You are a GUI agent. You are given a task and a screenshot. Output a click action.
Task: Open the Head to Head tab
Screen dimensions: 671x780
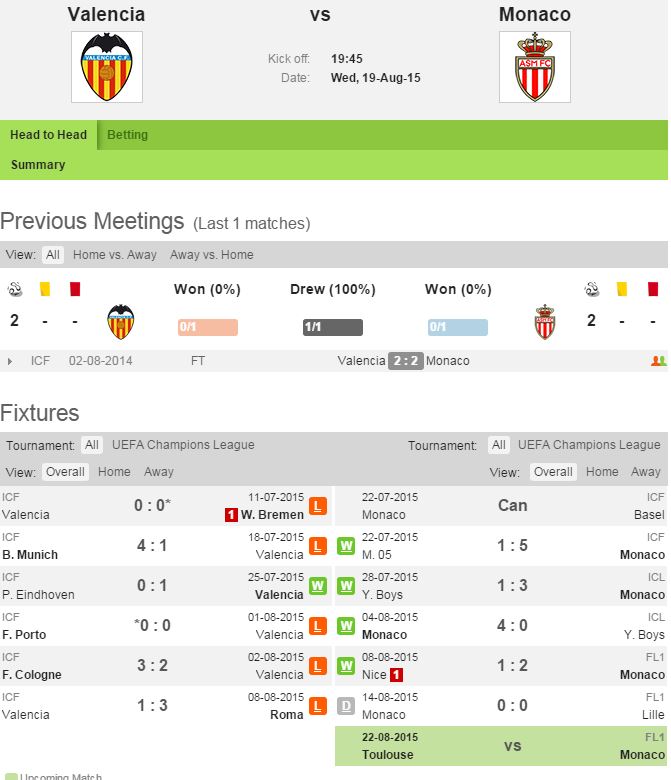click(x=48, y=135)
